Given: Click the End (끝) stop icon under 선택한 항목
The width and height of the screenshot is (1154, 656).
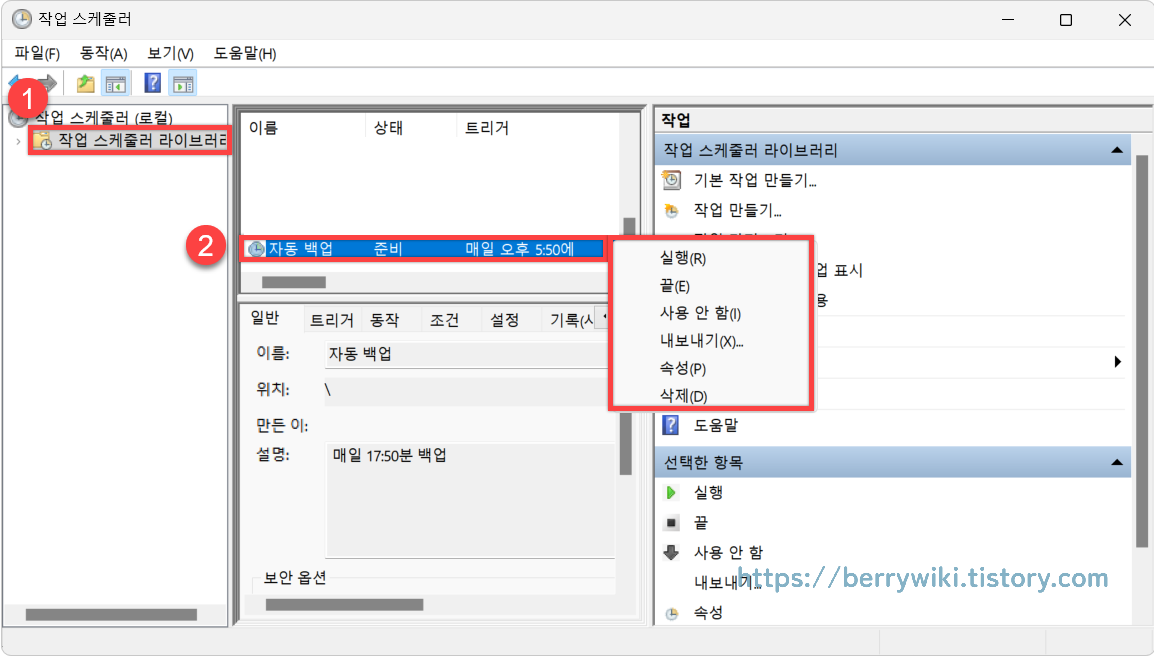Looking at the screenshot, I should click(x=670, y=522).
